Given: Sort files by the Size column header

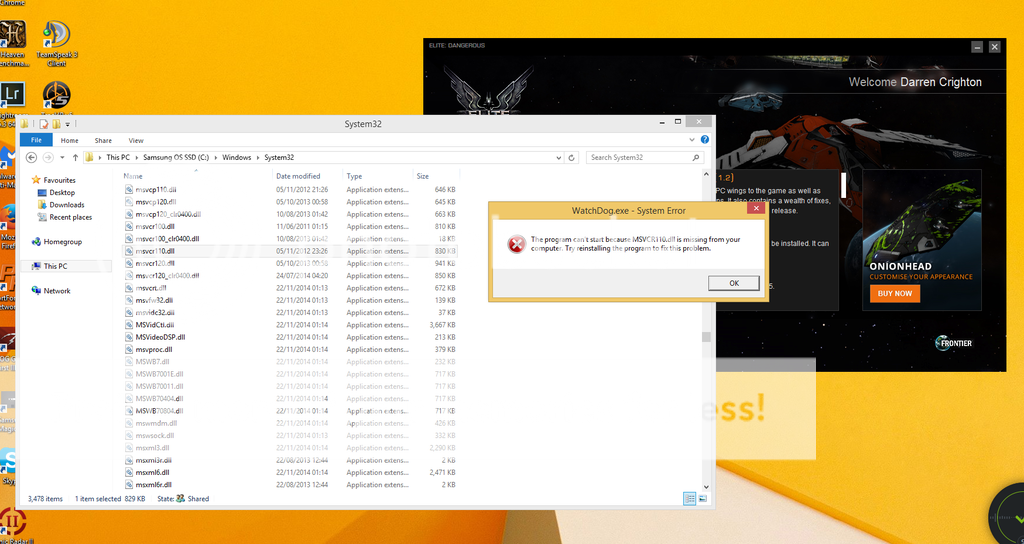Looking at the screenshot, I should pyautogui.click(x=436, y=176).
